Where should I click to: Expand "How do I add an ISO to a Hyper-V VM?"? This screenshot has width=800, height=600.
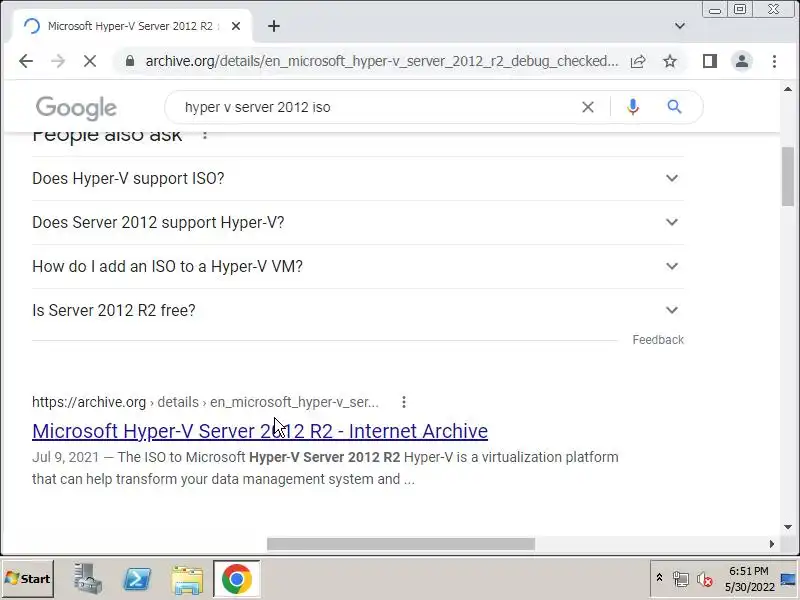click(x=358, y=266)
